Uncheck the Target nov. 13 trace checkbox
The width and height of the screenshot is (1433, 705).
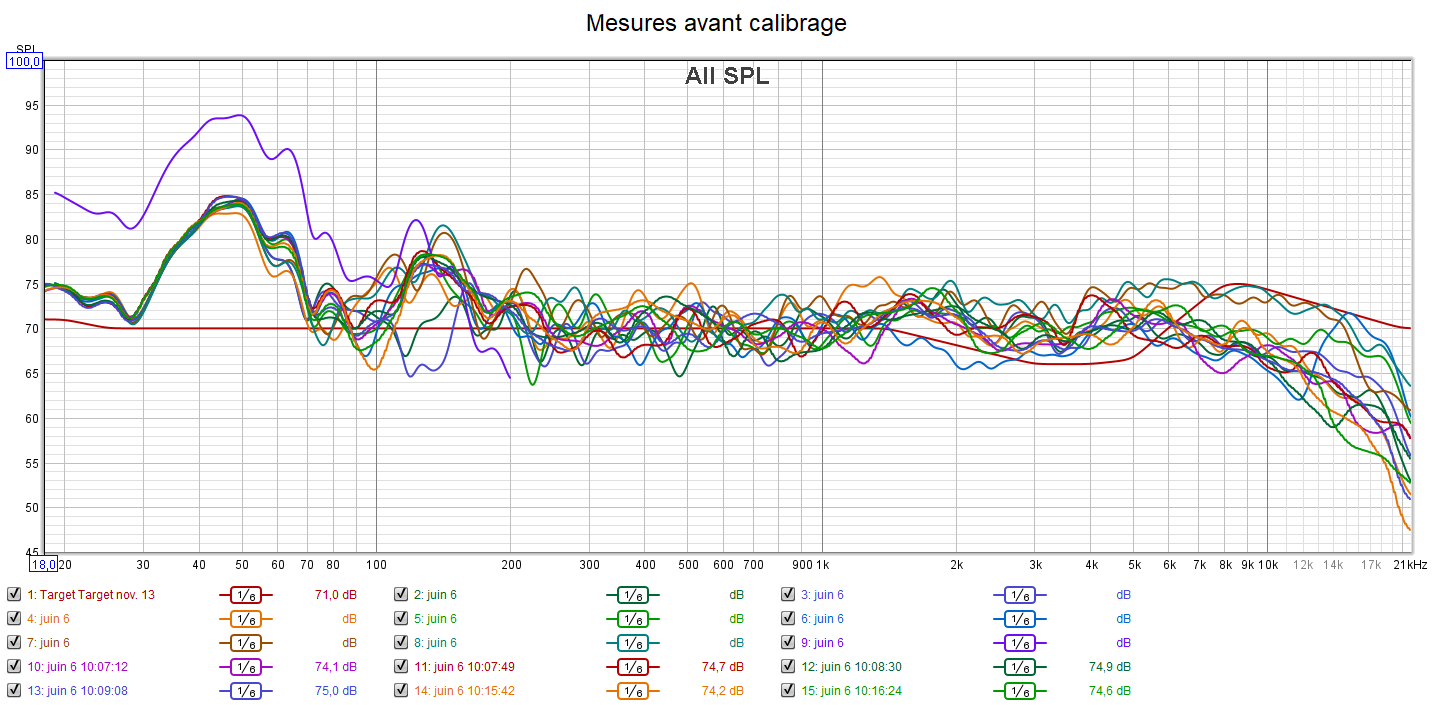[x=13, y=595]
